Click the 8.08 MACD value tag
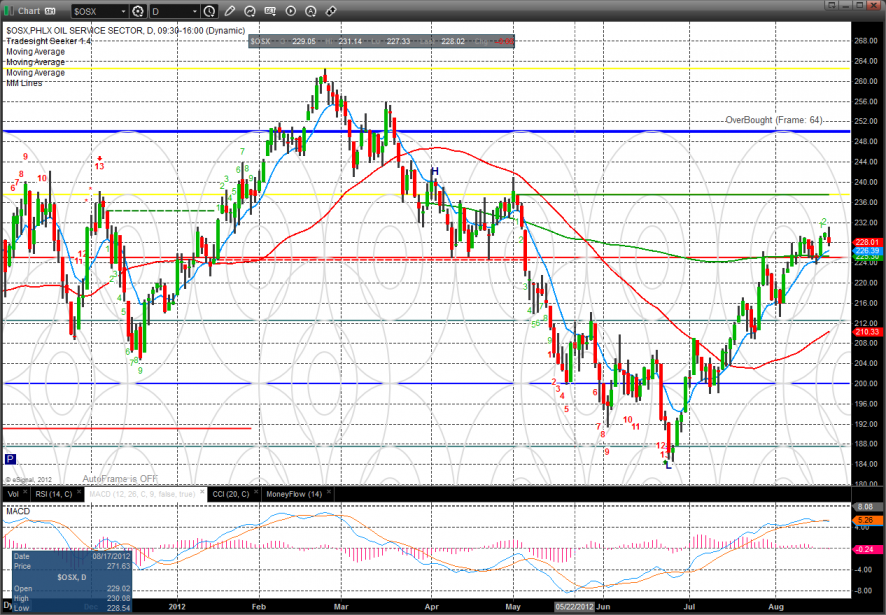This screenshot has width=886, height=615. 866,507
